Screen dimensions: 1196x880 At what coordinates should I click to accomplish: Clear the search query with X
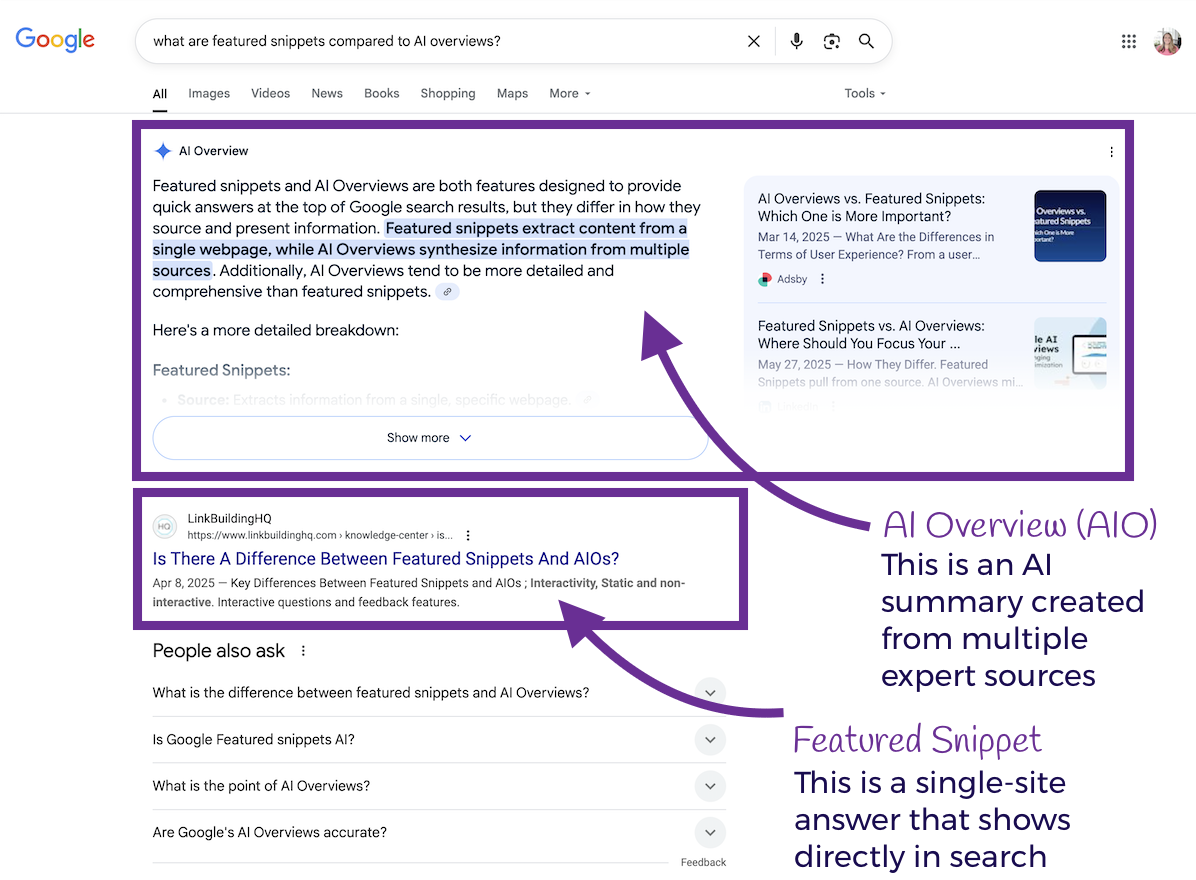(x=754, y=41)
